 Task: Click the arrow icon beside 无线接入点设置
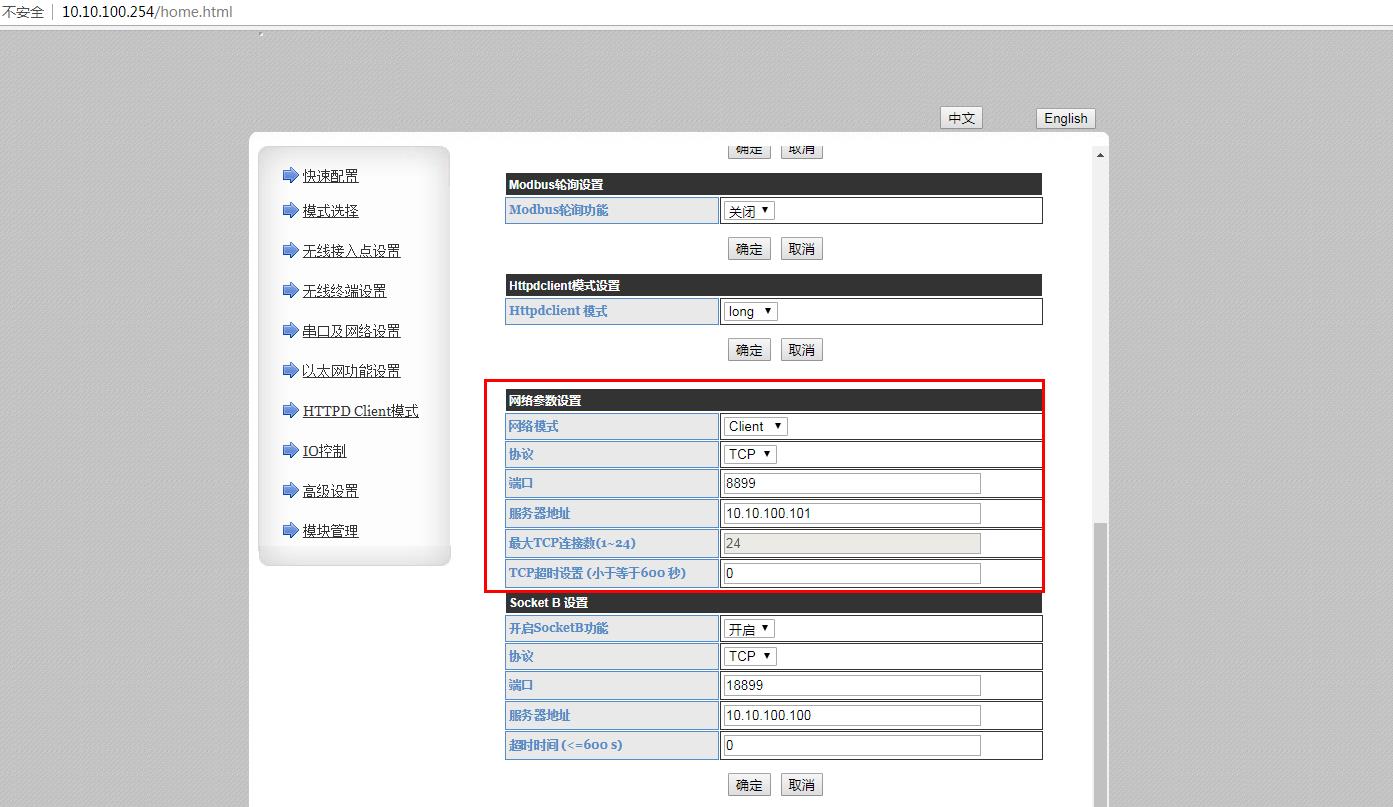(x=290, y=251)
